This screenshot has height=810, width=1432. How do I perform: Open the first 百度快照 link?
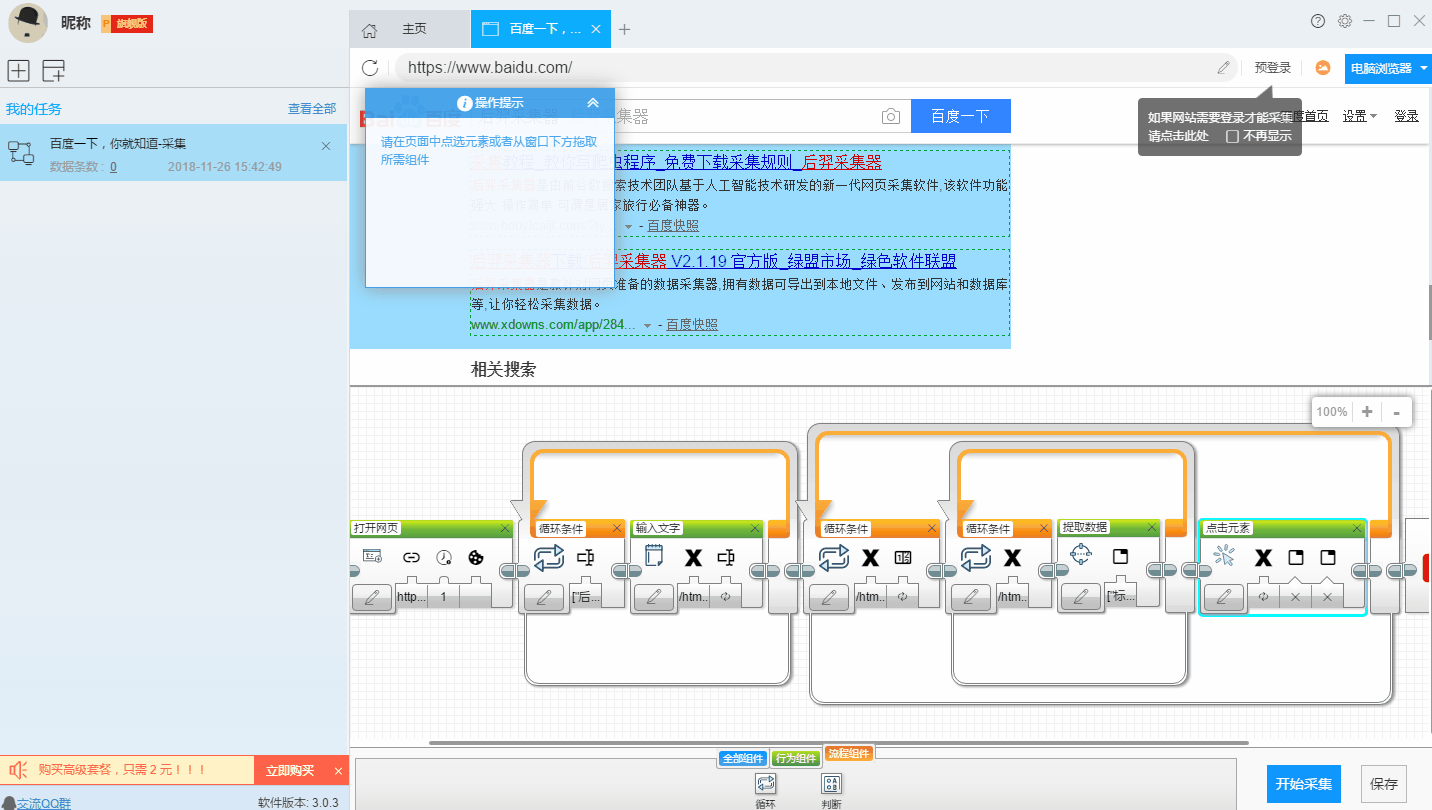pos(673,226)
